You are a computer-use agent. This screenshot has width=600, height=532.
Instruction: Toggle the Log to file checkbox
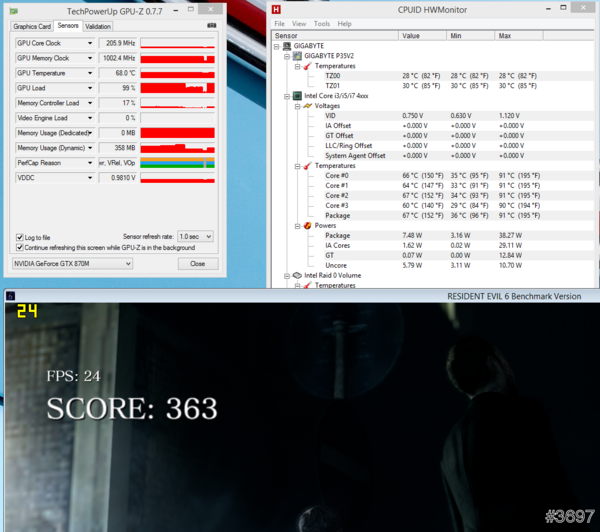point(20,237)
